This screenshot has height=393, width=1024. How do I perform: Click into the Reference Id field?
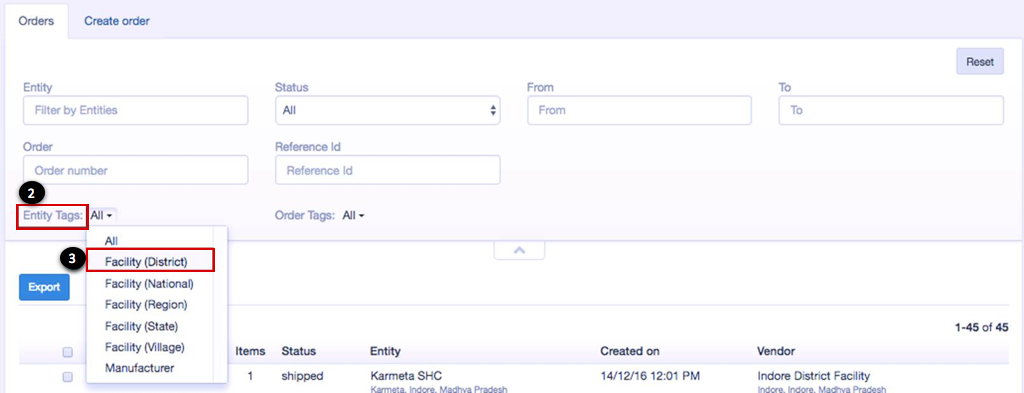tap(388, 170)
